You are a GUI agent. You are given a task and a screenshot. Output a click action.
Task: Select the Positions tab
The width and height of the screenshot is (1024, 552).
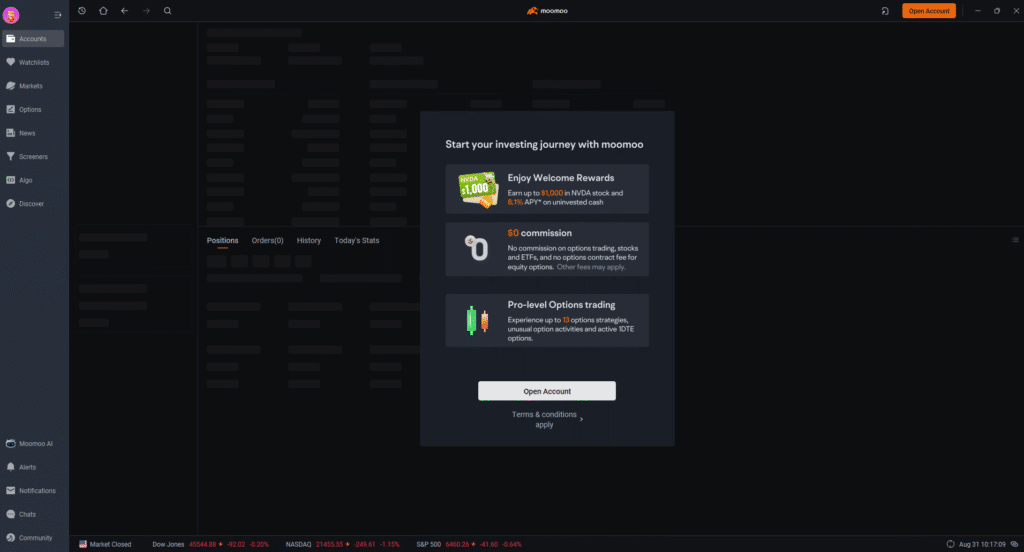click(222, 240)
